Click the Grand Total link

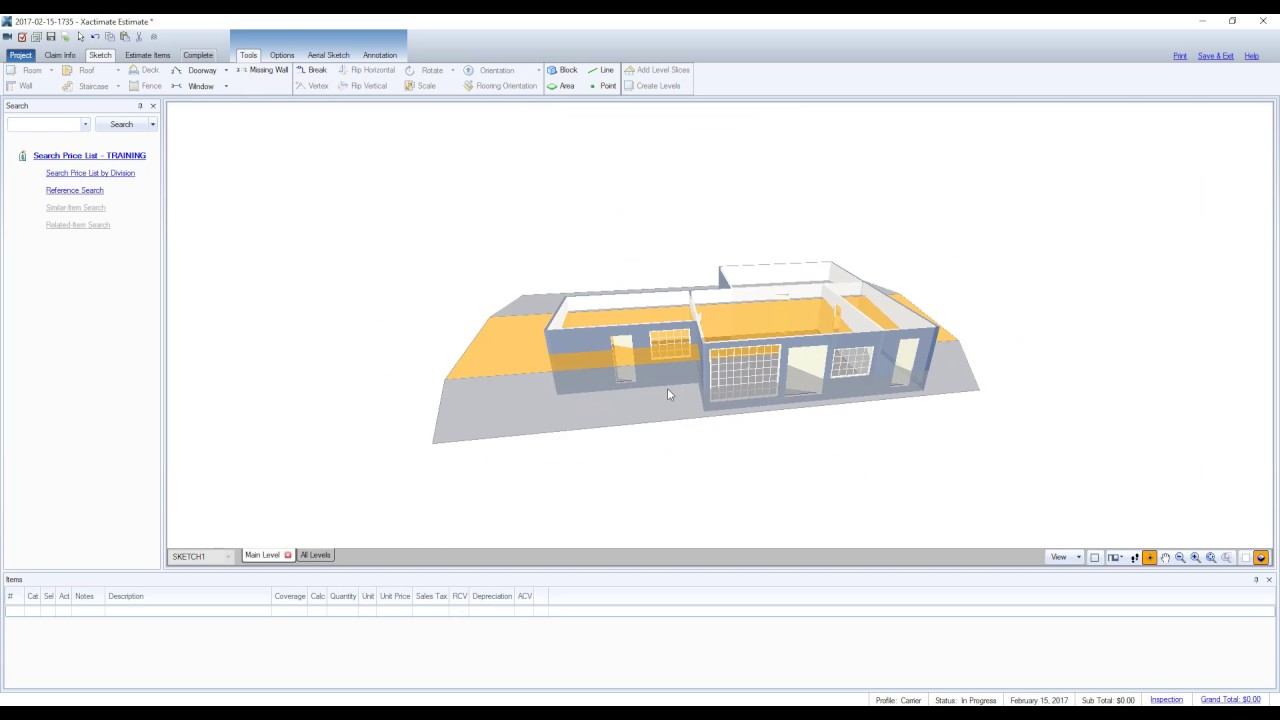click(1230, 700)
